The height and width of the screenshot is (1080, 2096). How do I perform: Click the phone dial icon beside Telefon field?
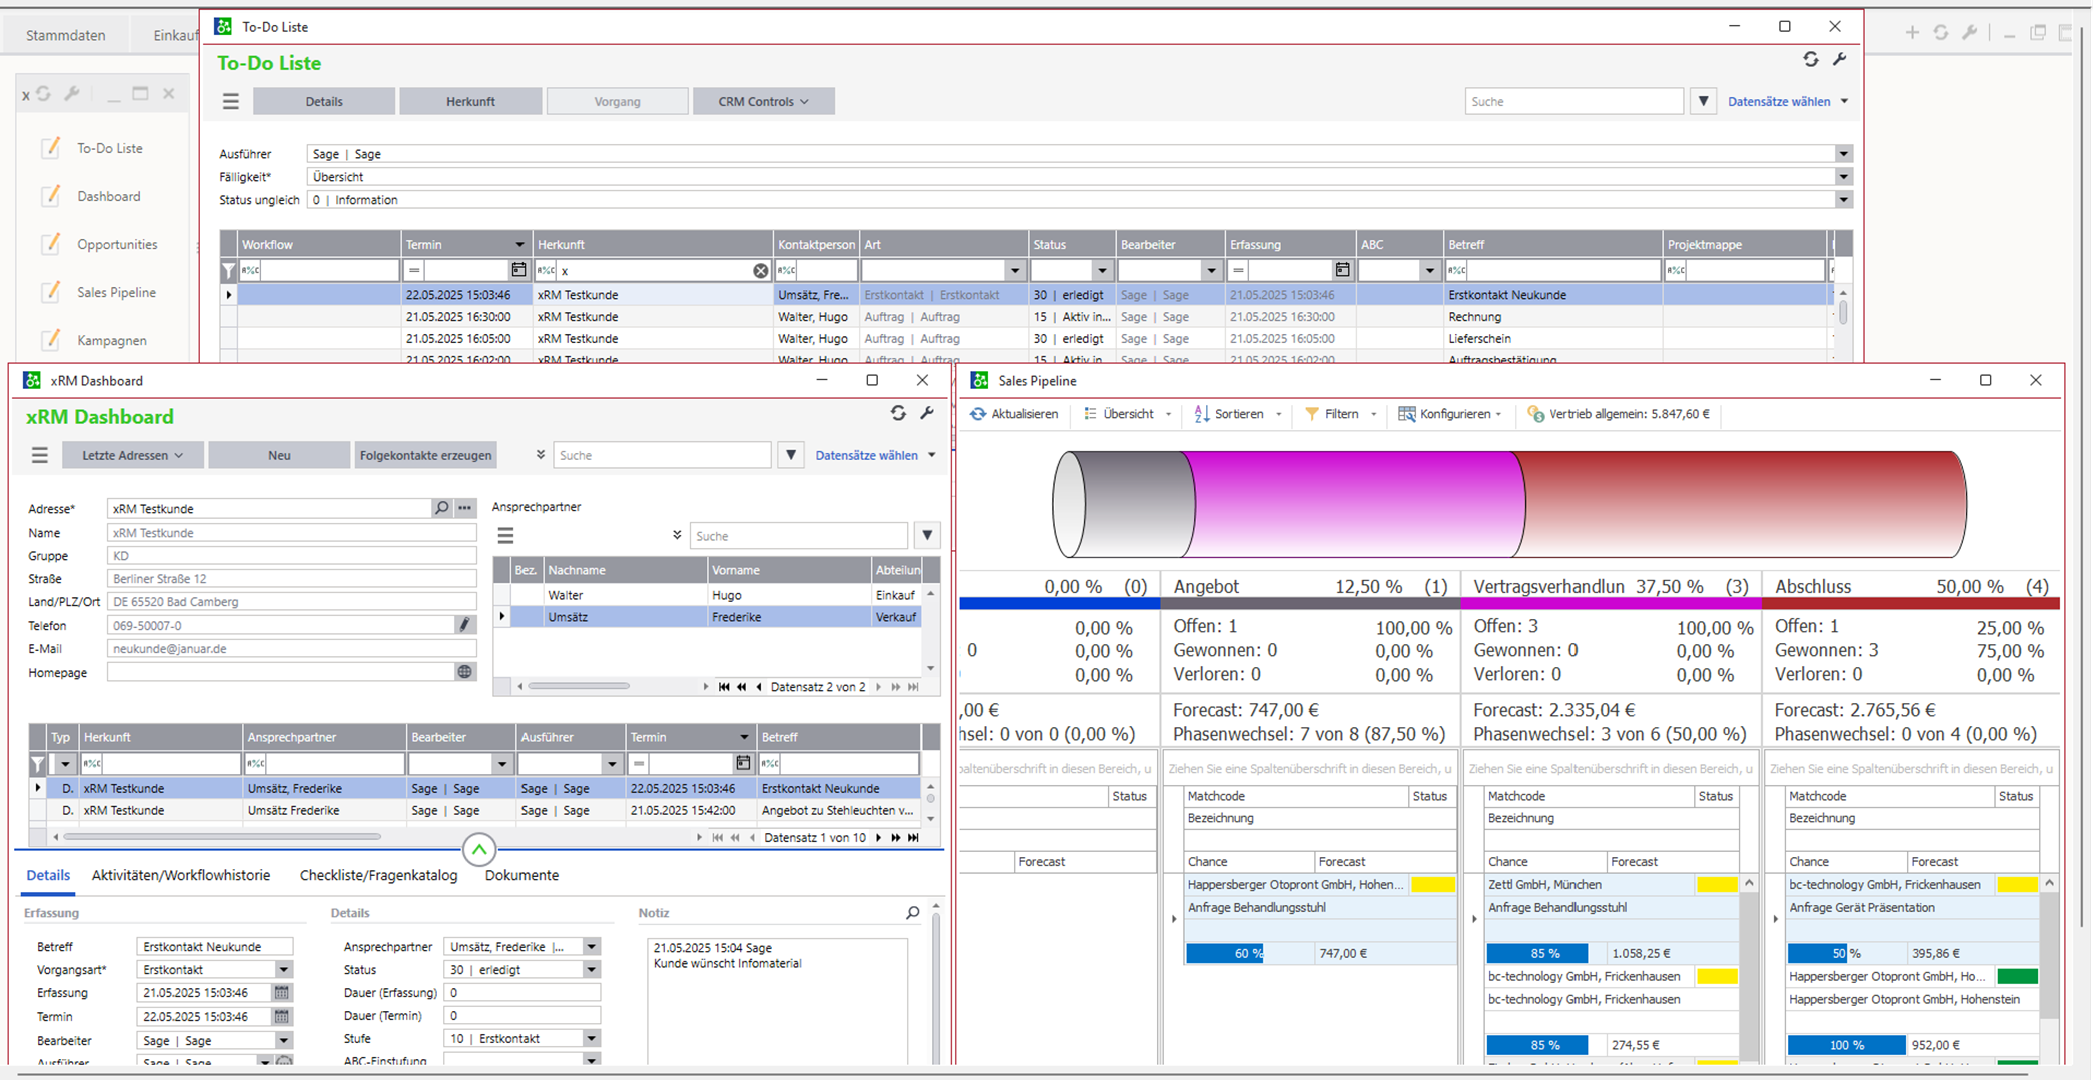464,625
